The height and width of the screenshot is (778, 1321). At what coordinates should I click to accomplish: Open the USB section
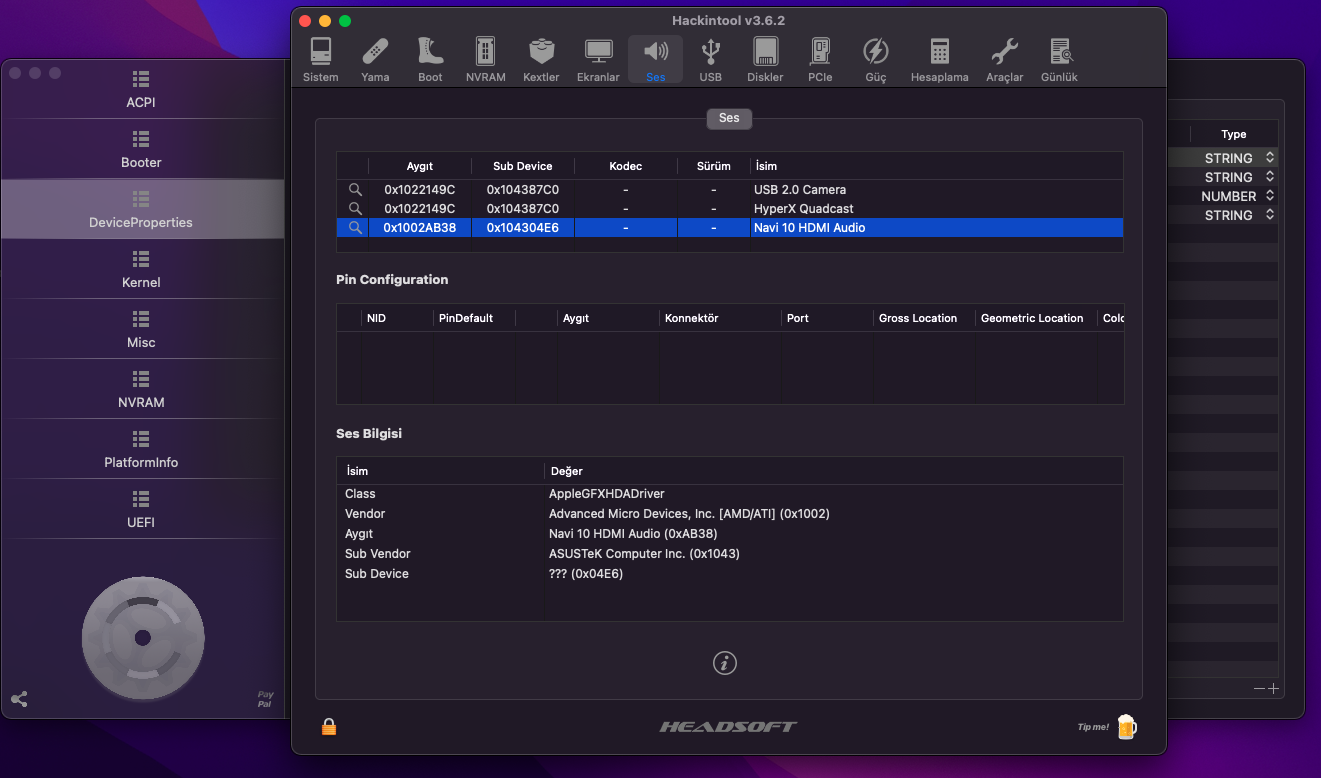710,59
